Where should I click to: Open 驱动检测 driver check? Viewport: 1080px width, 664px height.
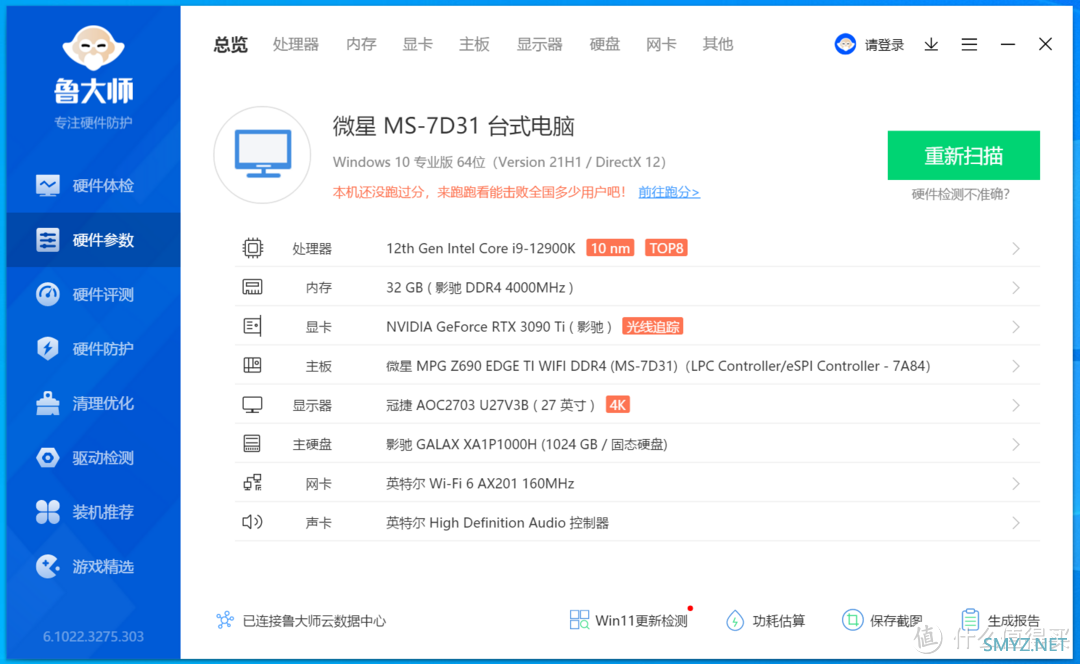point(94,457)
